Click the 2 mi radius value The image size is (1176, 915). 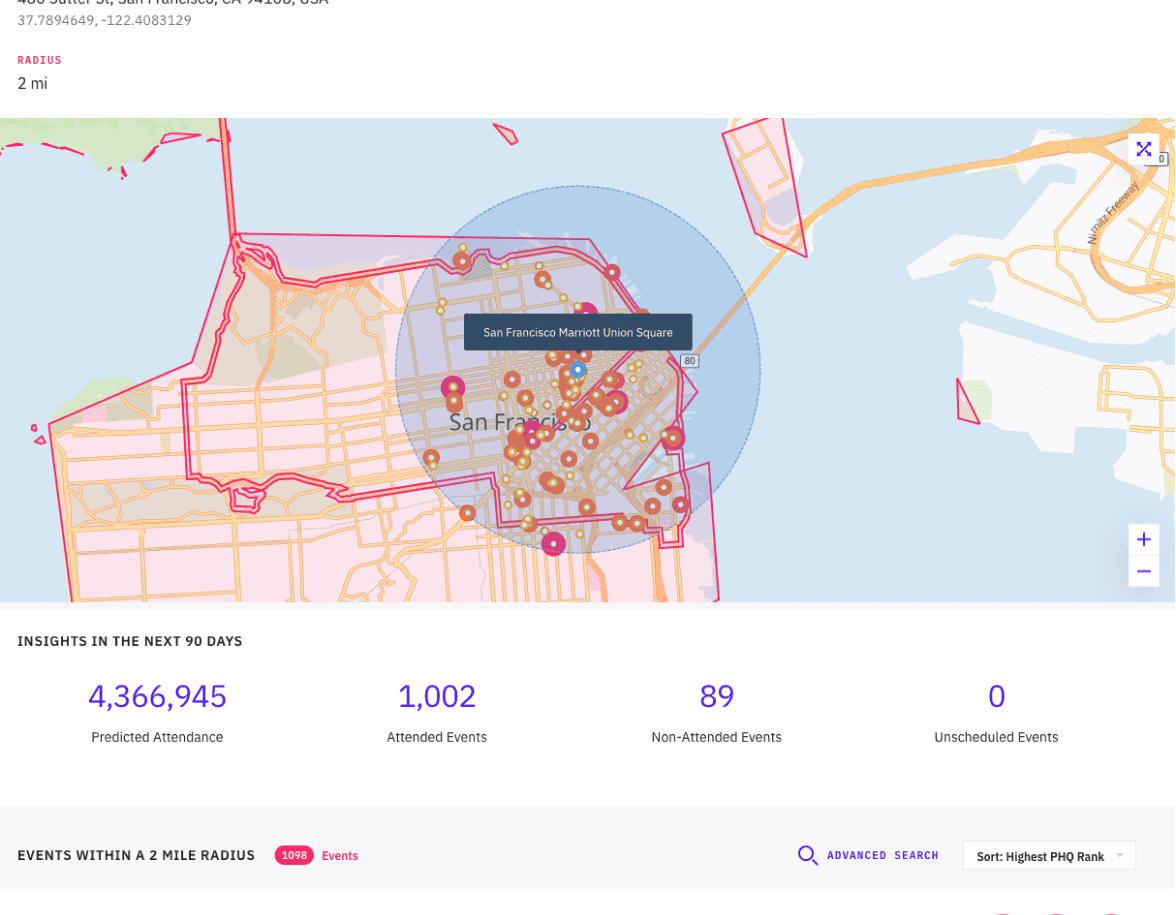click(32, 84)
